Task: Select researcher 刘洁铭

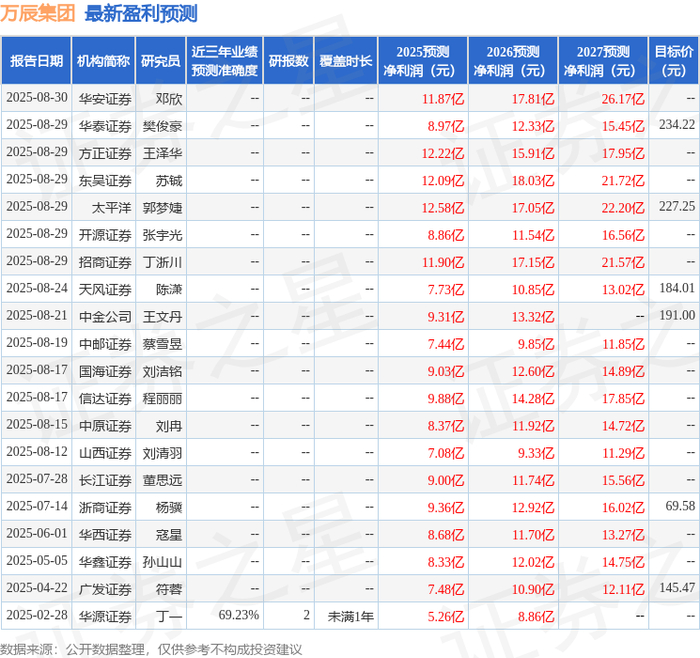Action: (x=162, y=371)
